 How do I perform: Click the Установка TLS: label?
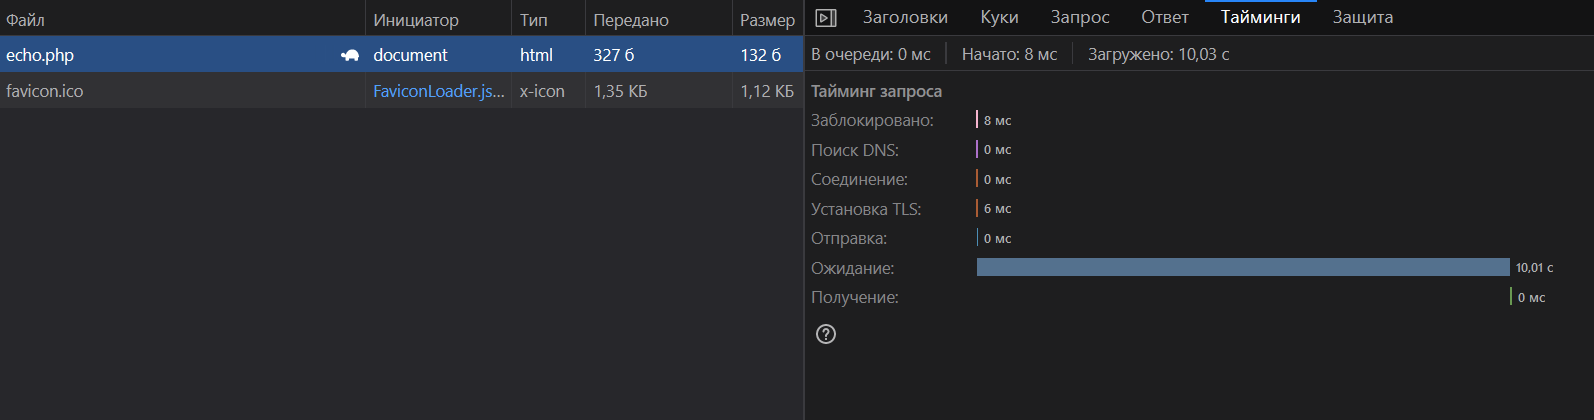tap(866, 209)
